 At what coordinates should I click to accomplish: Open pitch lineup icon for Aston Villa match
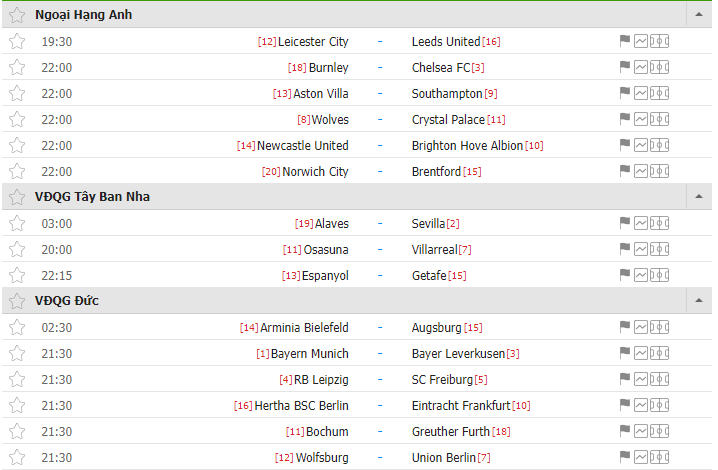[659, 93]
